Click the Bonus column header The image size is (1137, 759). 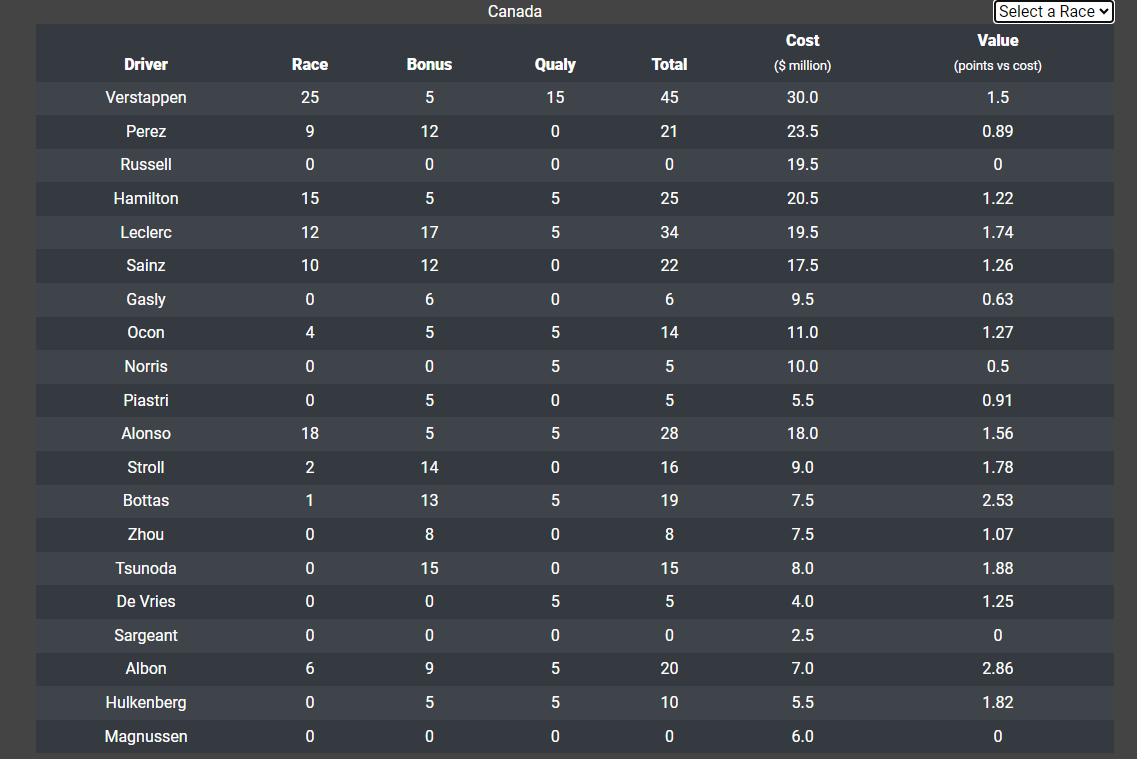point(429,65)
